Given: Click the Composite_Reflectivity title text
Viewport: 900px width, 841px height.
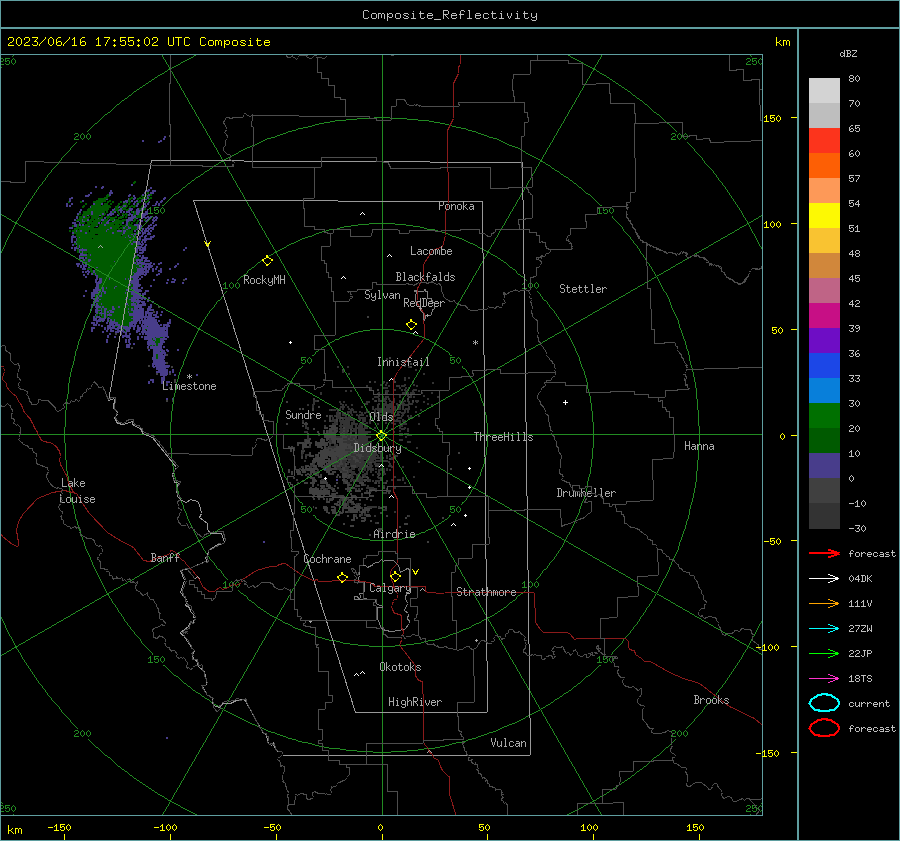Looking at the screenshot, I should point(449,15).
